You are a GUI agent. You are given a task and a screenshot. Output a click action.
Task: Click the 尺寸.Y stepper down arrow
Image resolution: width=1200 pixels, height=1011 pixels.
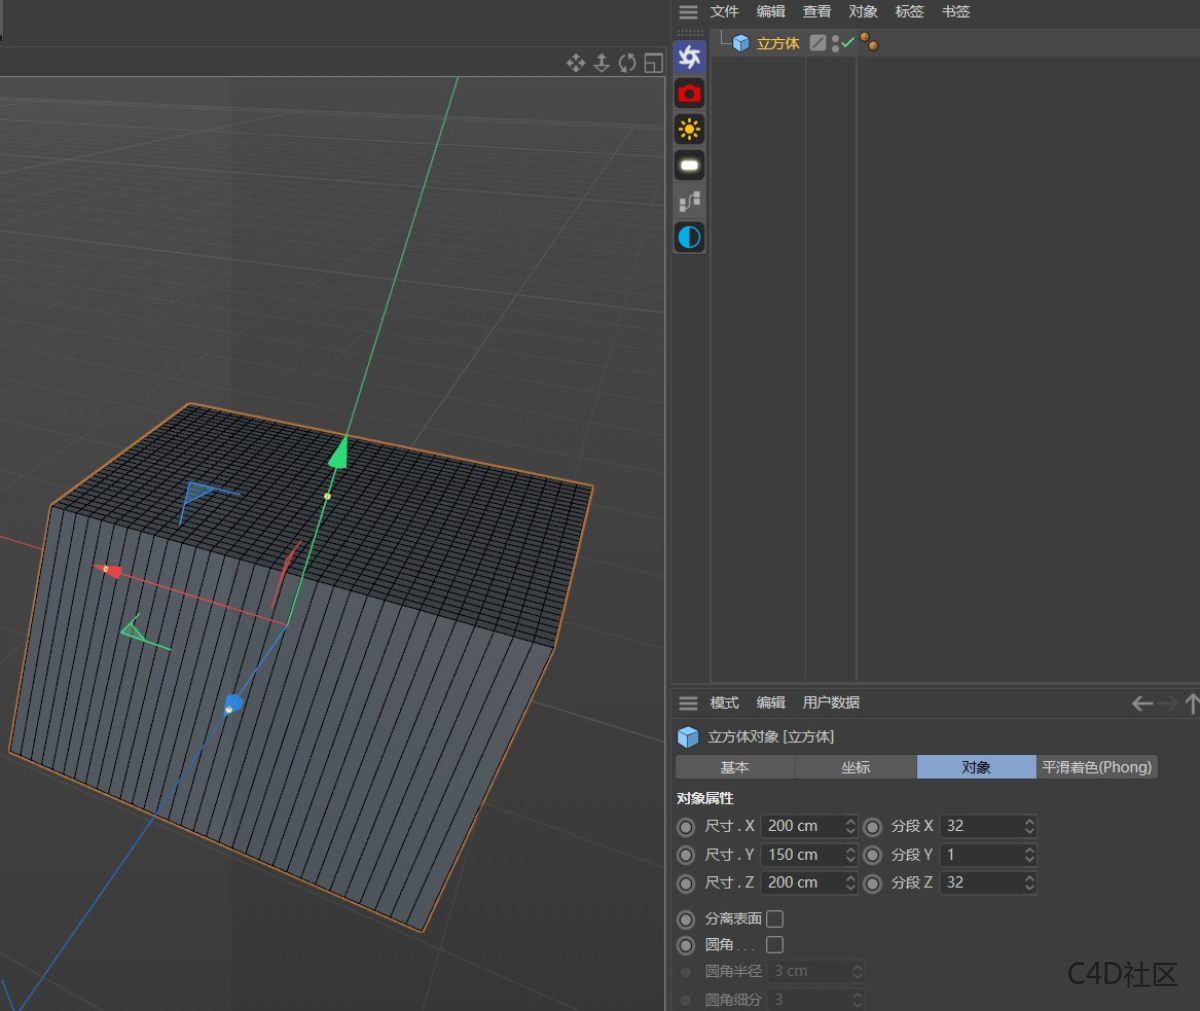pos(851,859)
